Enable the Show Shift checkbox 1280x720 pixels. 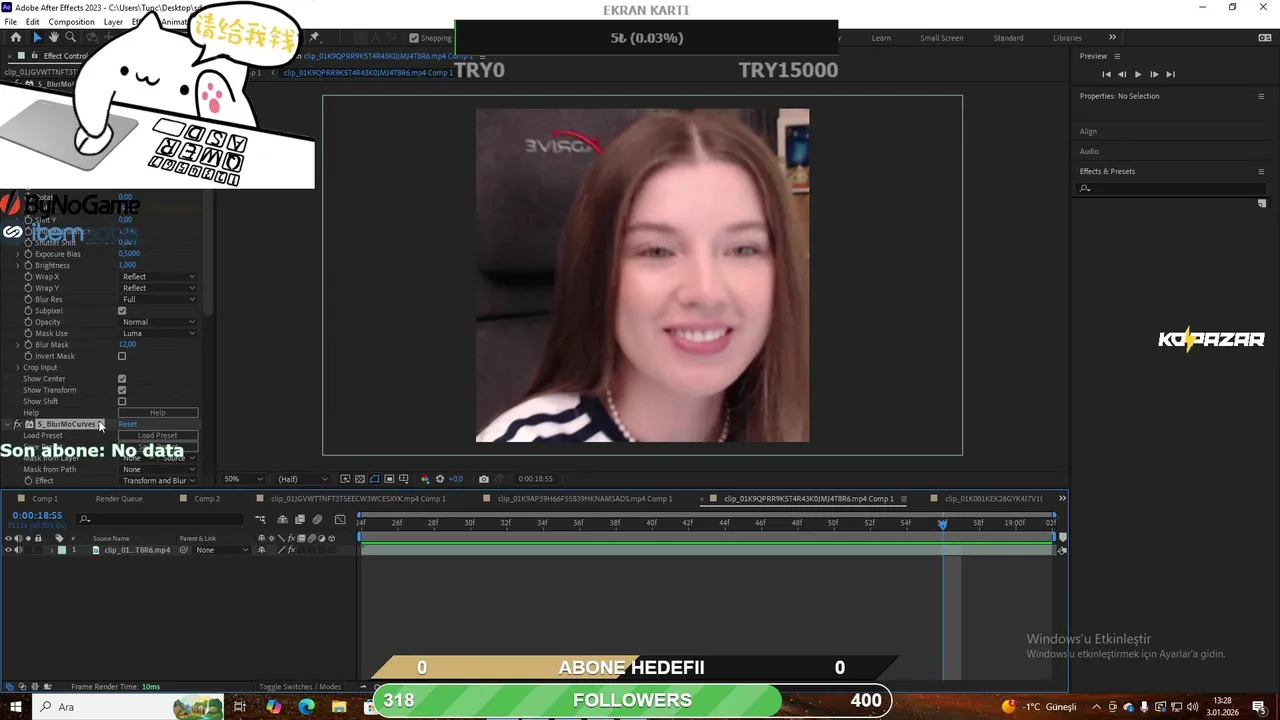click(x=122, y=402)
